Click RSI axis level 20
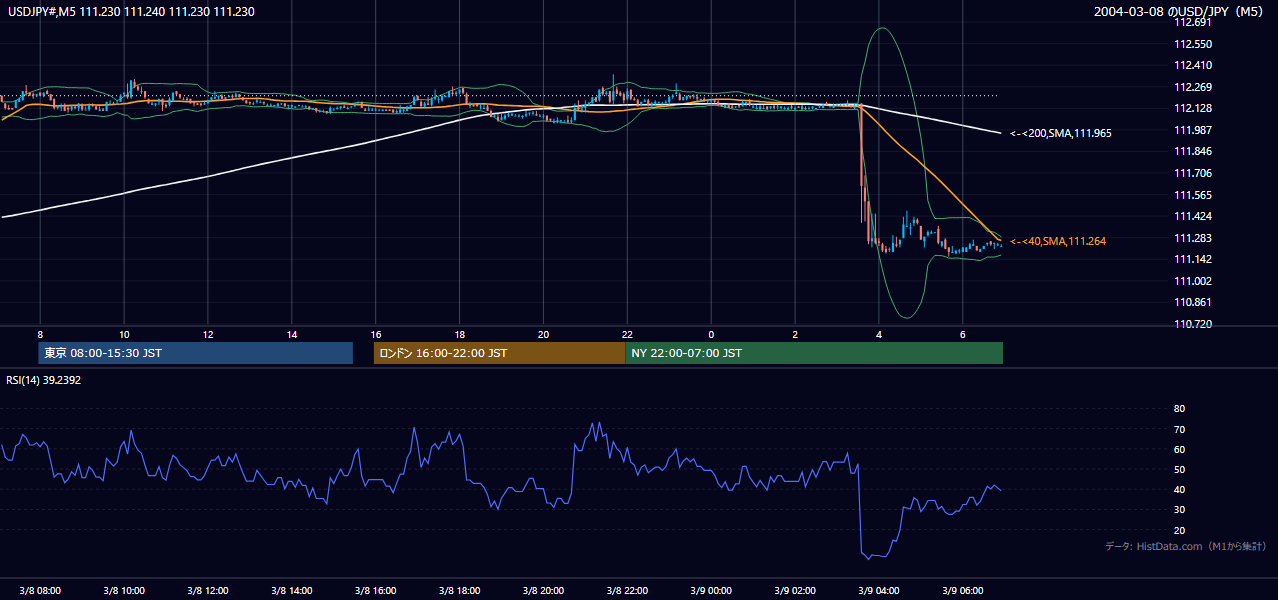 coord(1179,530)
